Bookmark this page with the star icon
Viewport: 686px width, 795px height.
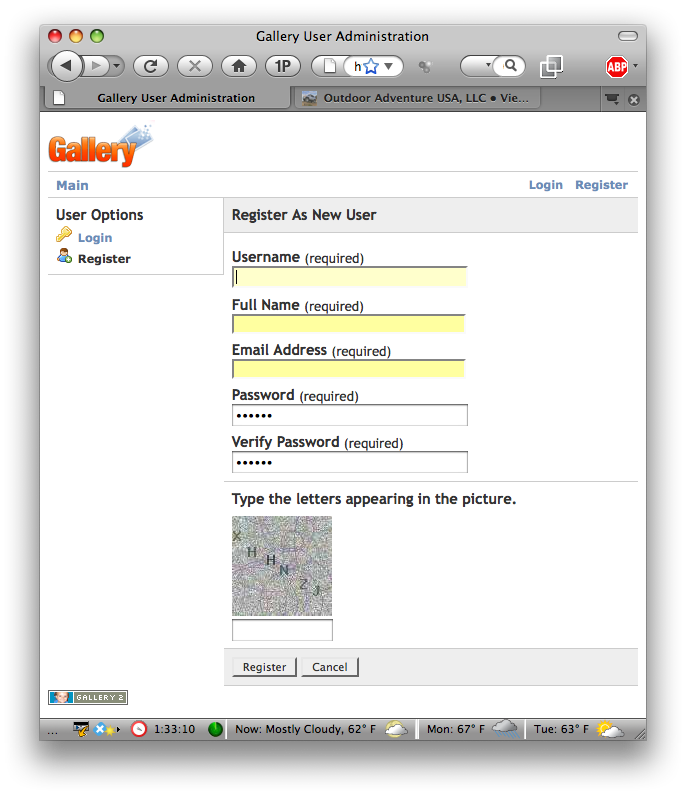371,67
